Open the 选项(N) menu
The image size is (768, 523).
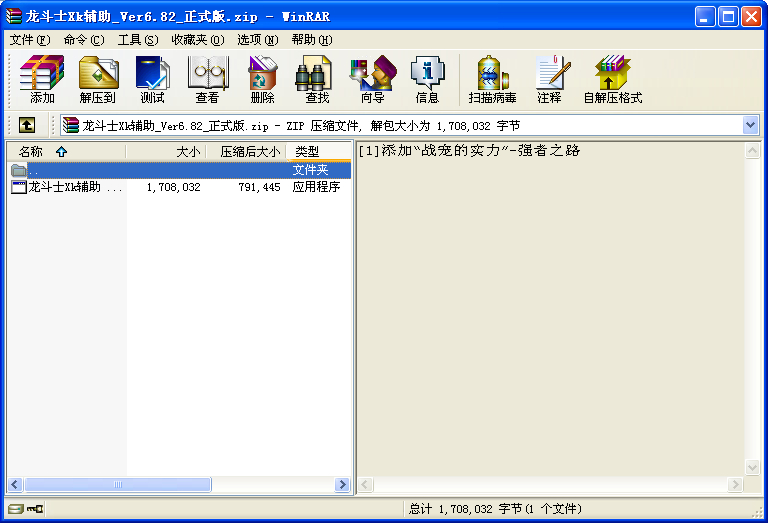tap(258, 40)
